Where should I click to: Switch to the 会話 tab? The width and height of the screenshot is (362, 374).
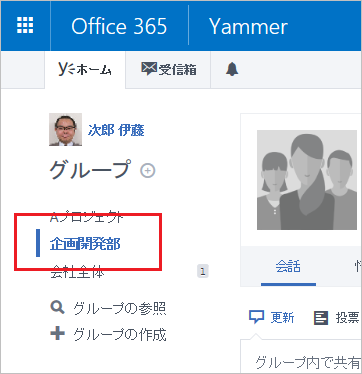(288, 267)
